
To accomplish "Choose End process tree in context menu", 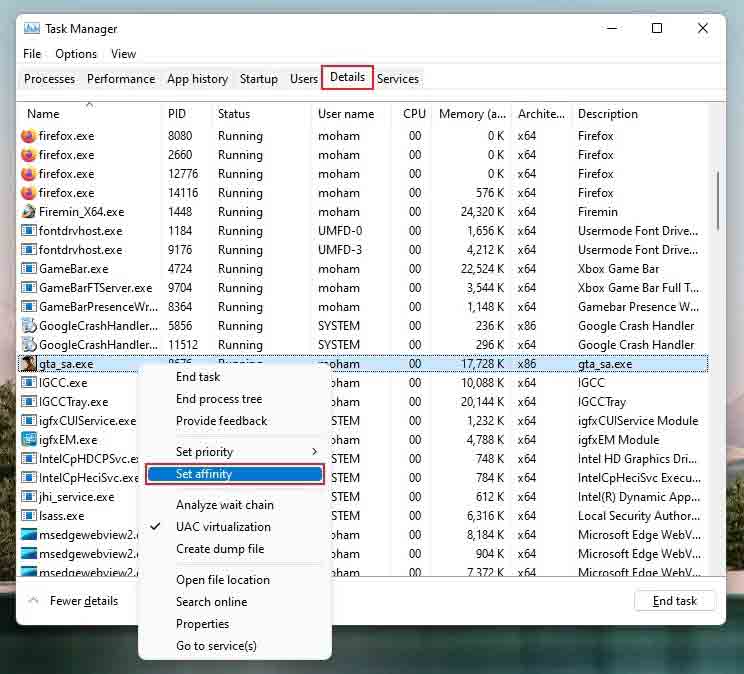I will [x=219, y=399].
